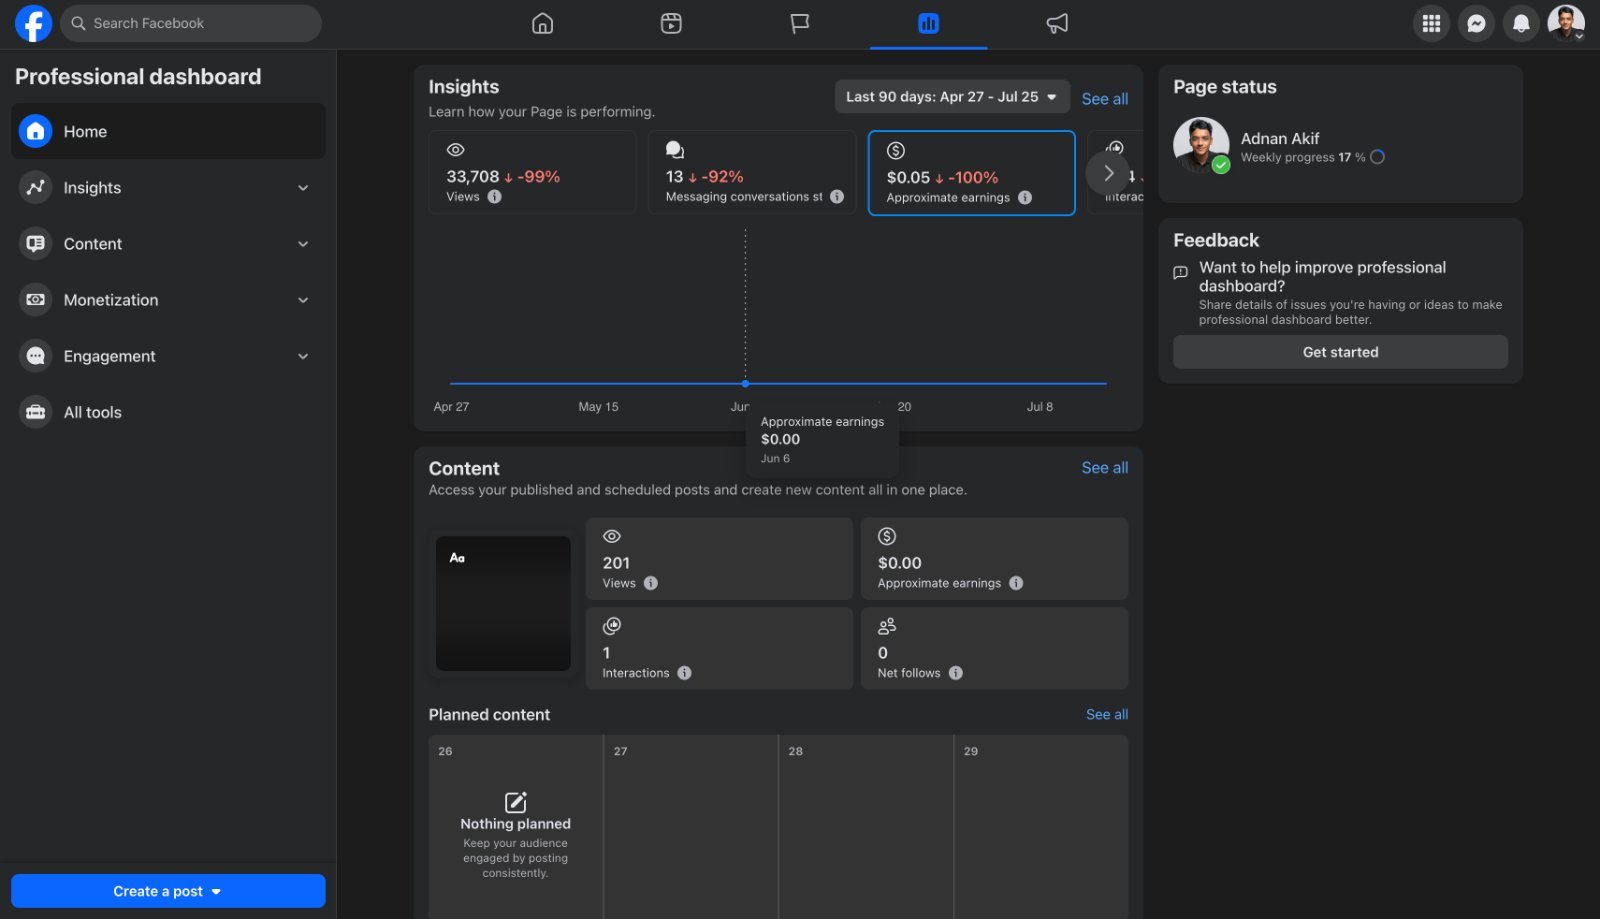
Task: Open the Ads megaphone tab icon
Action: (x=1057, y=23)
